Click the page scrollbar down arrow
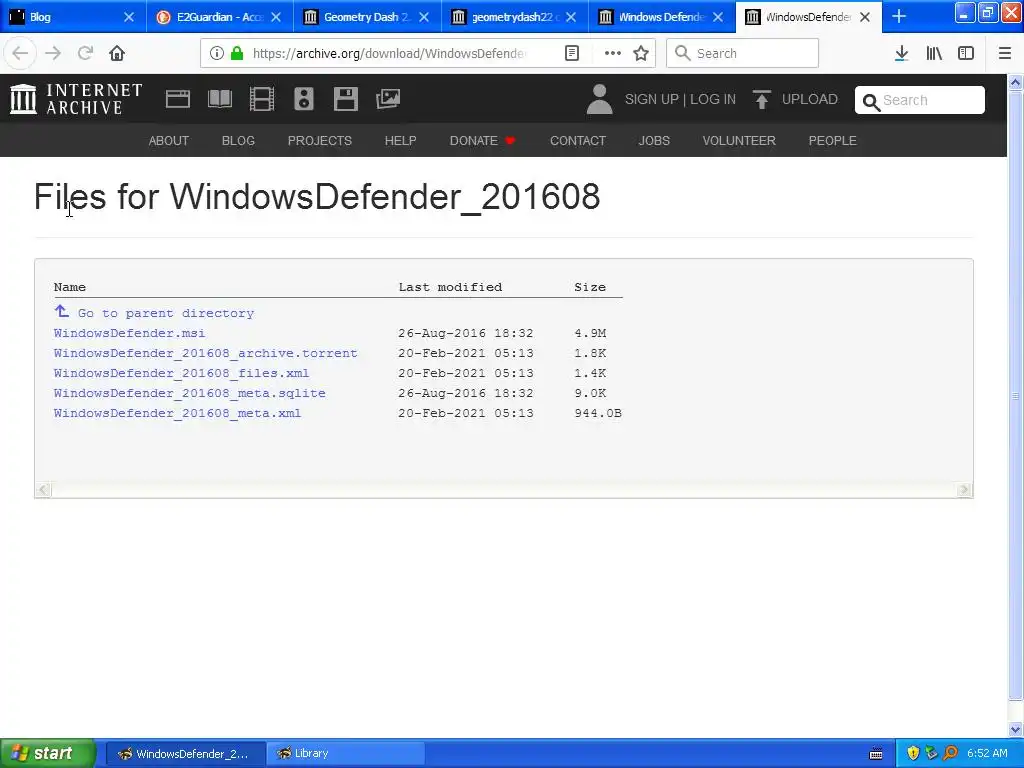 (x=1016, y=729)
